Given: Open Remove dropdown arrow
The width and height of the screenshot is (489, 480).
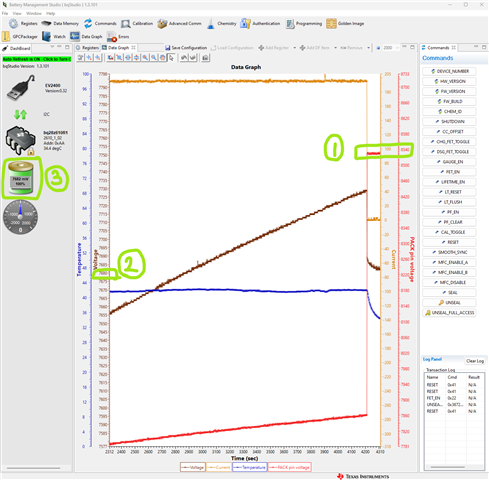Looking at the screenshot, I should 368,48.
